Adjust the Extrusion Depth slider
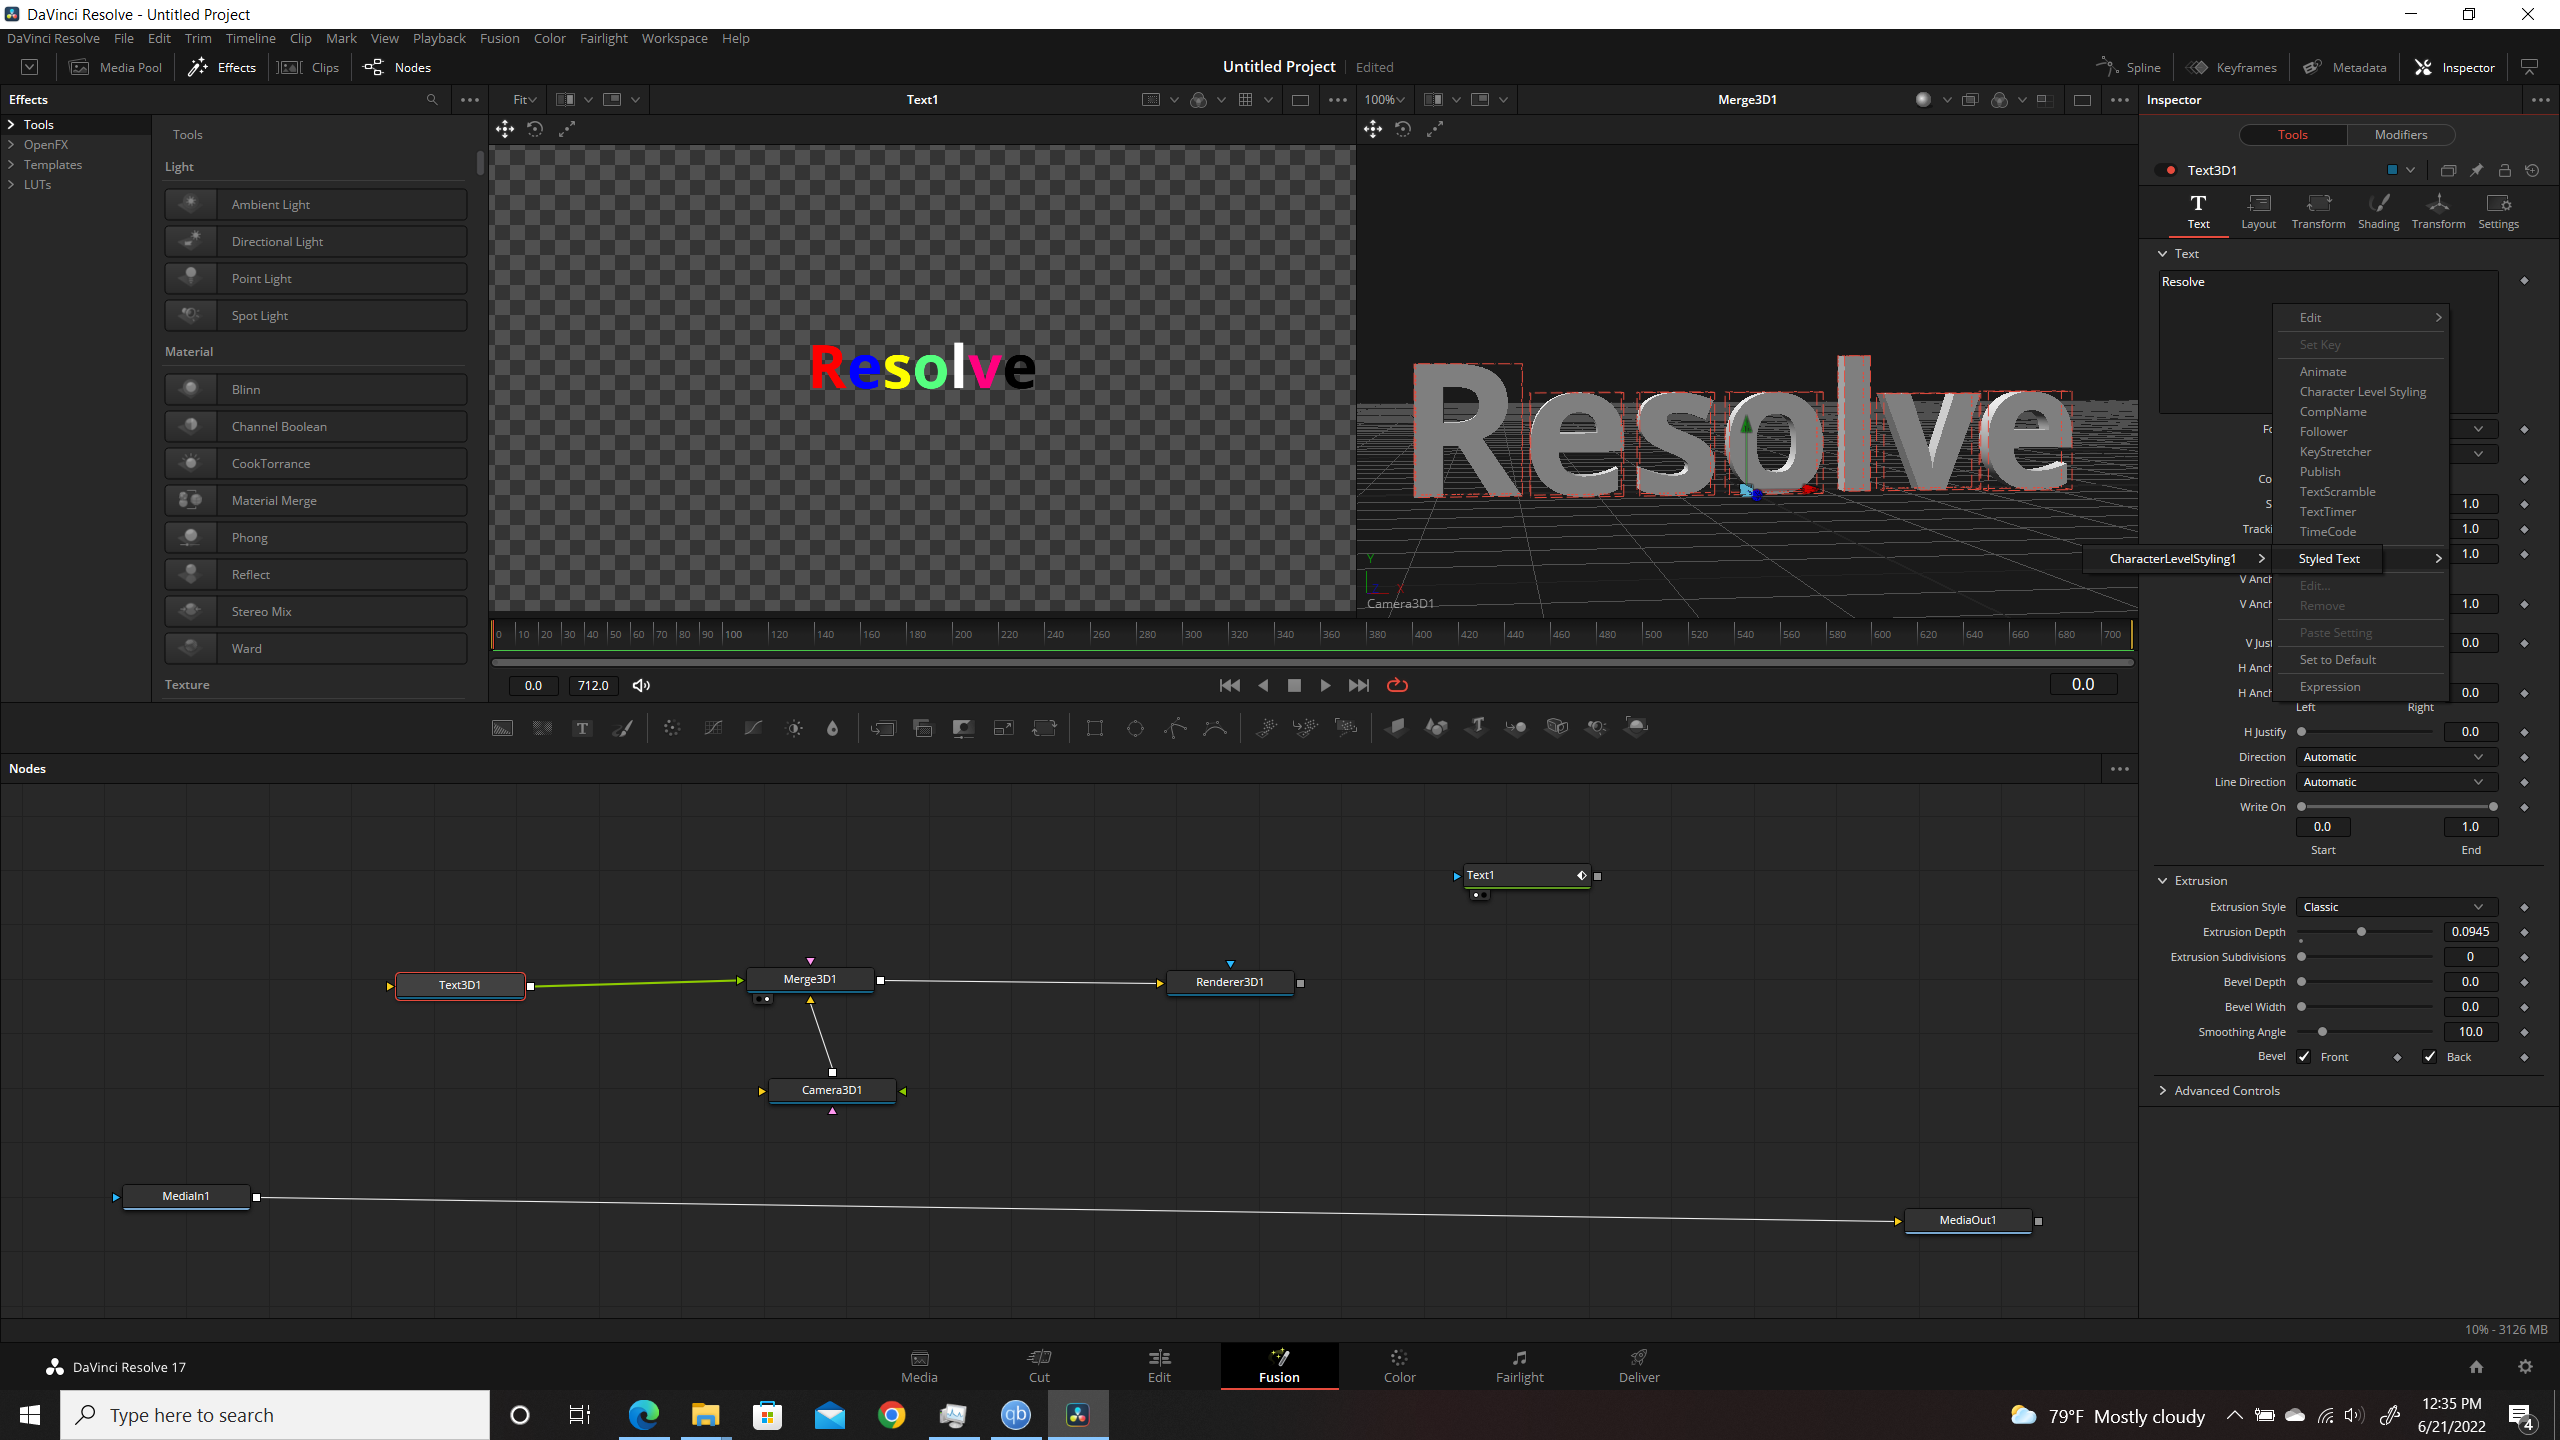Viewport: 2560px width, 1440px height. (2361, 932)
